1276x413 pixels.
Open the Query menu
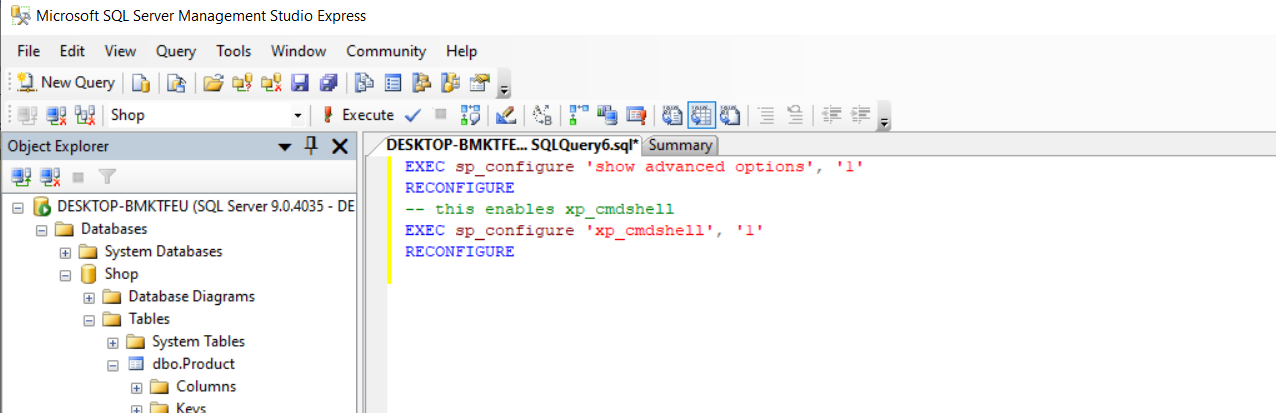click(176, 51)
